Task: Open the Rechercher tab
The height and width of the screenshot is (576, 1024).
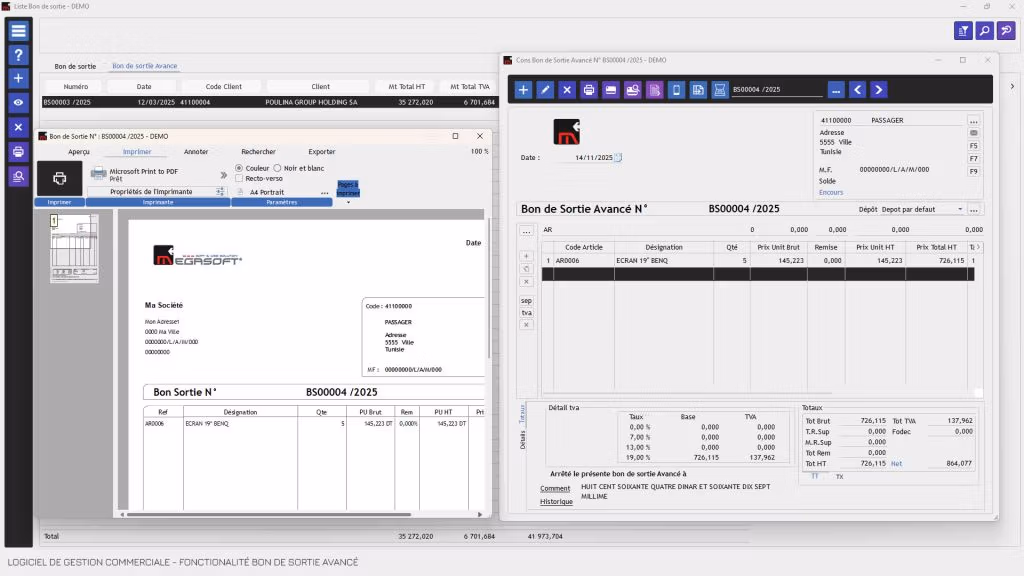Action: point(259,152)
